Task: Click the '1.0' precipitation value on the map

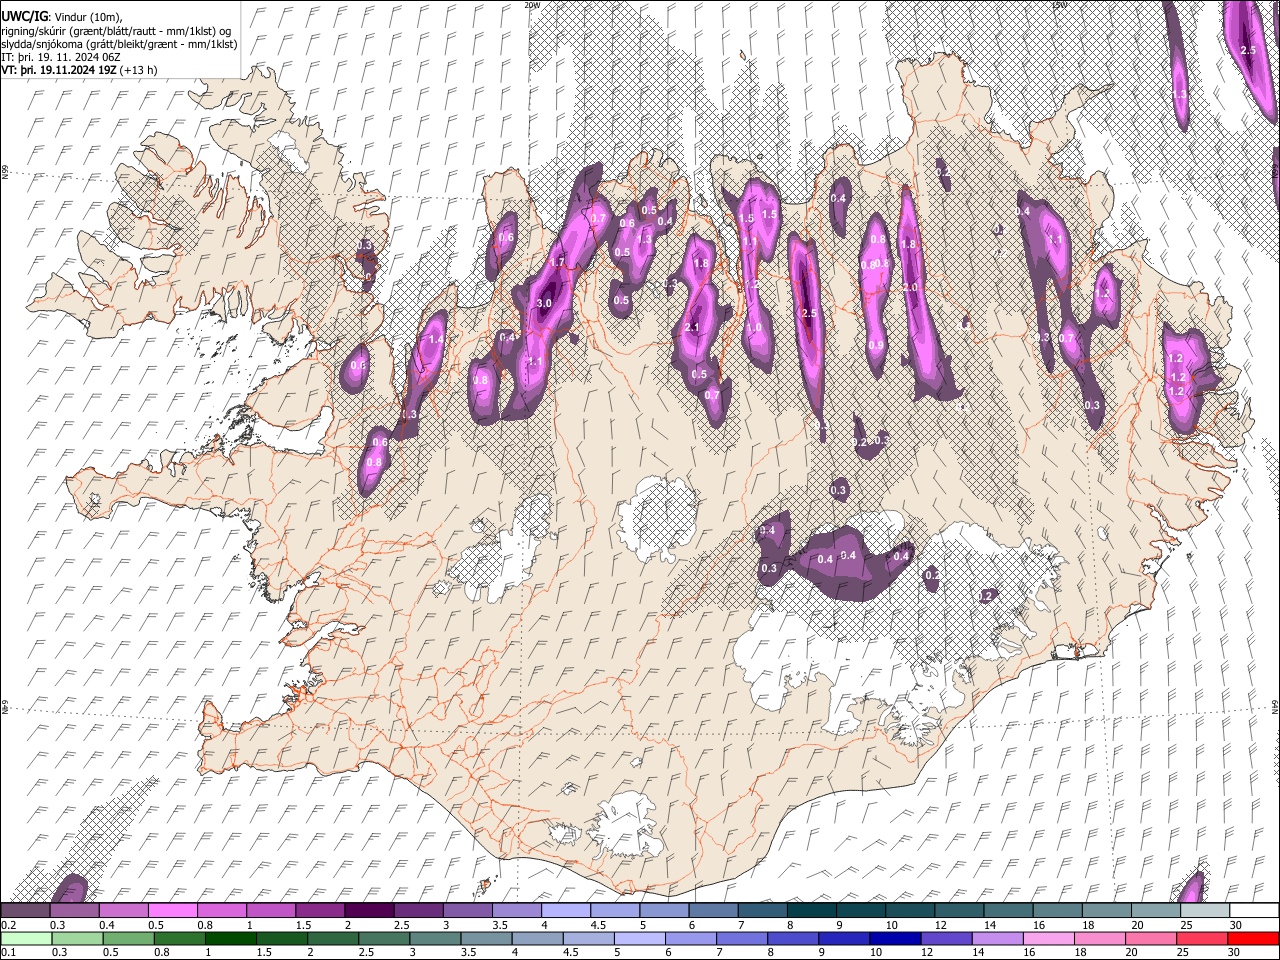Action: tap(754, 328)
